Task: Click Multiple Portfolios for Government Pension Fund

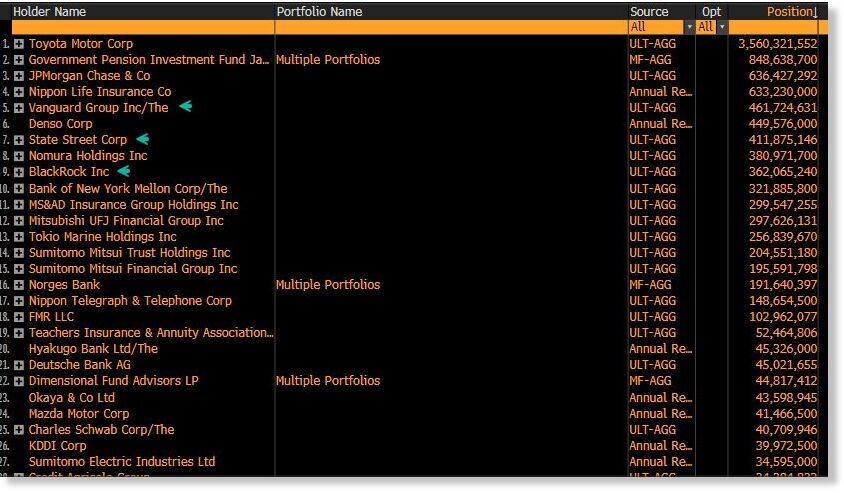Action: [x=328, y=60]
